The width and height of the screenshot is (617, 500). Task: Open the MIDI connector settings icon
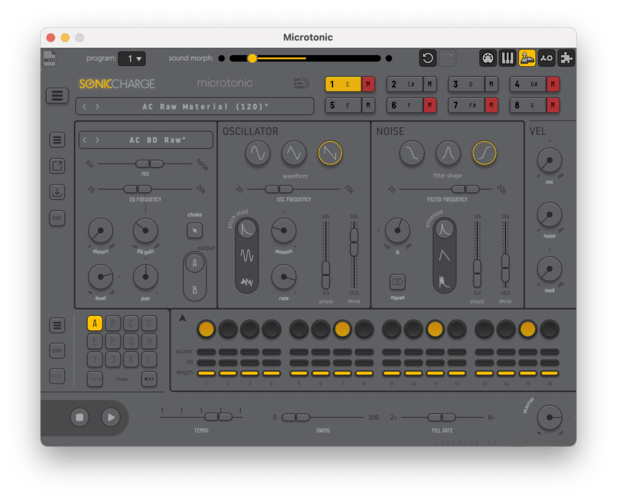pyautogui.click(x=488, y=58)
